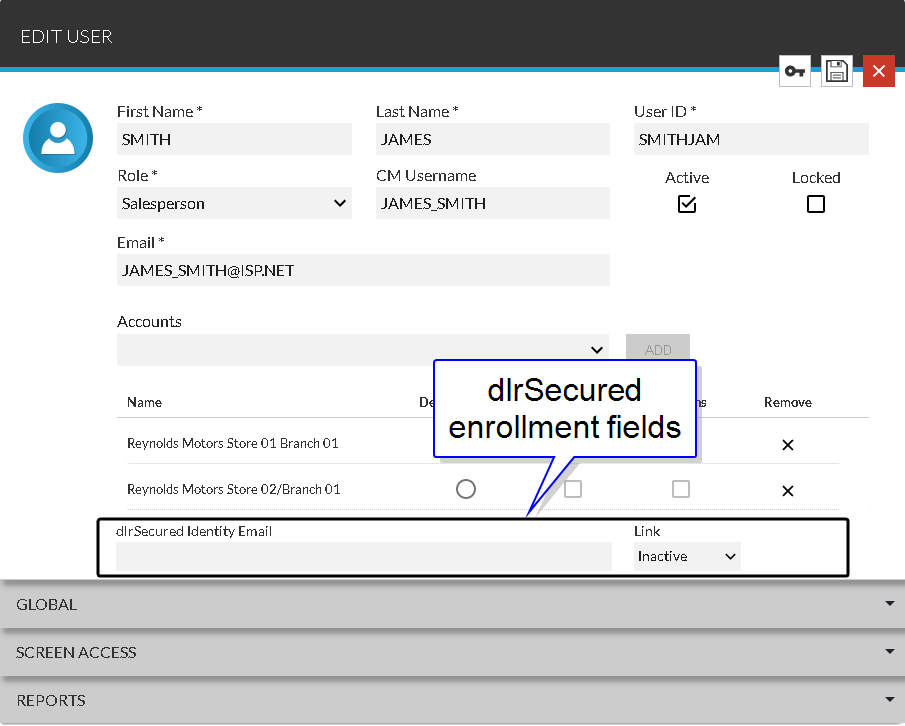Select default radio for Store 02/Branch 01
Screen dimensions: 905x726
[x=465, y=489]
